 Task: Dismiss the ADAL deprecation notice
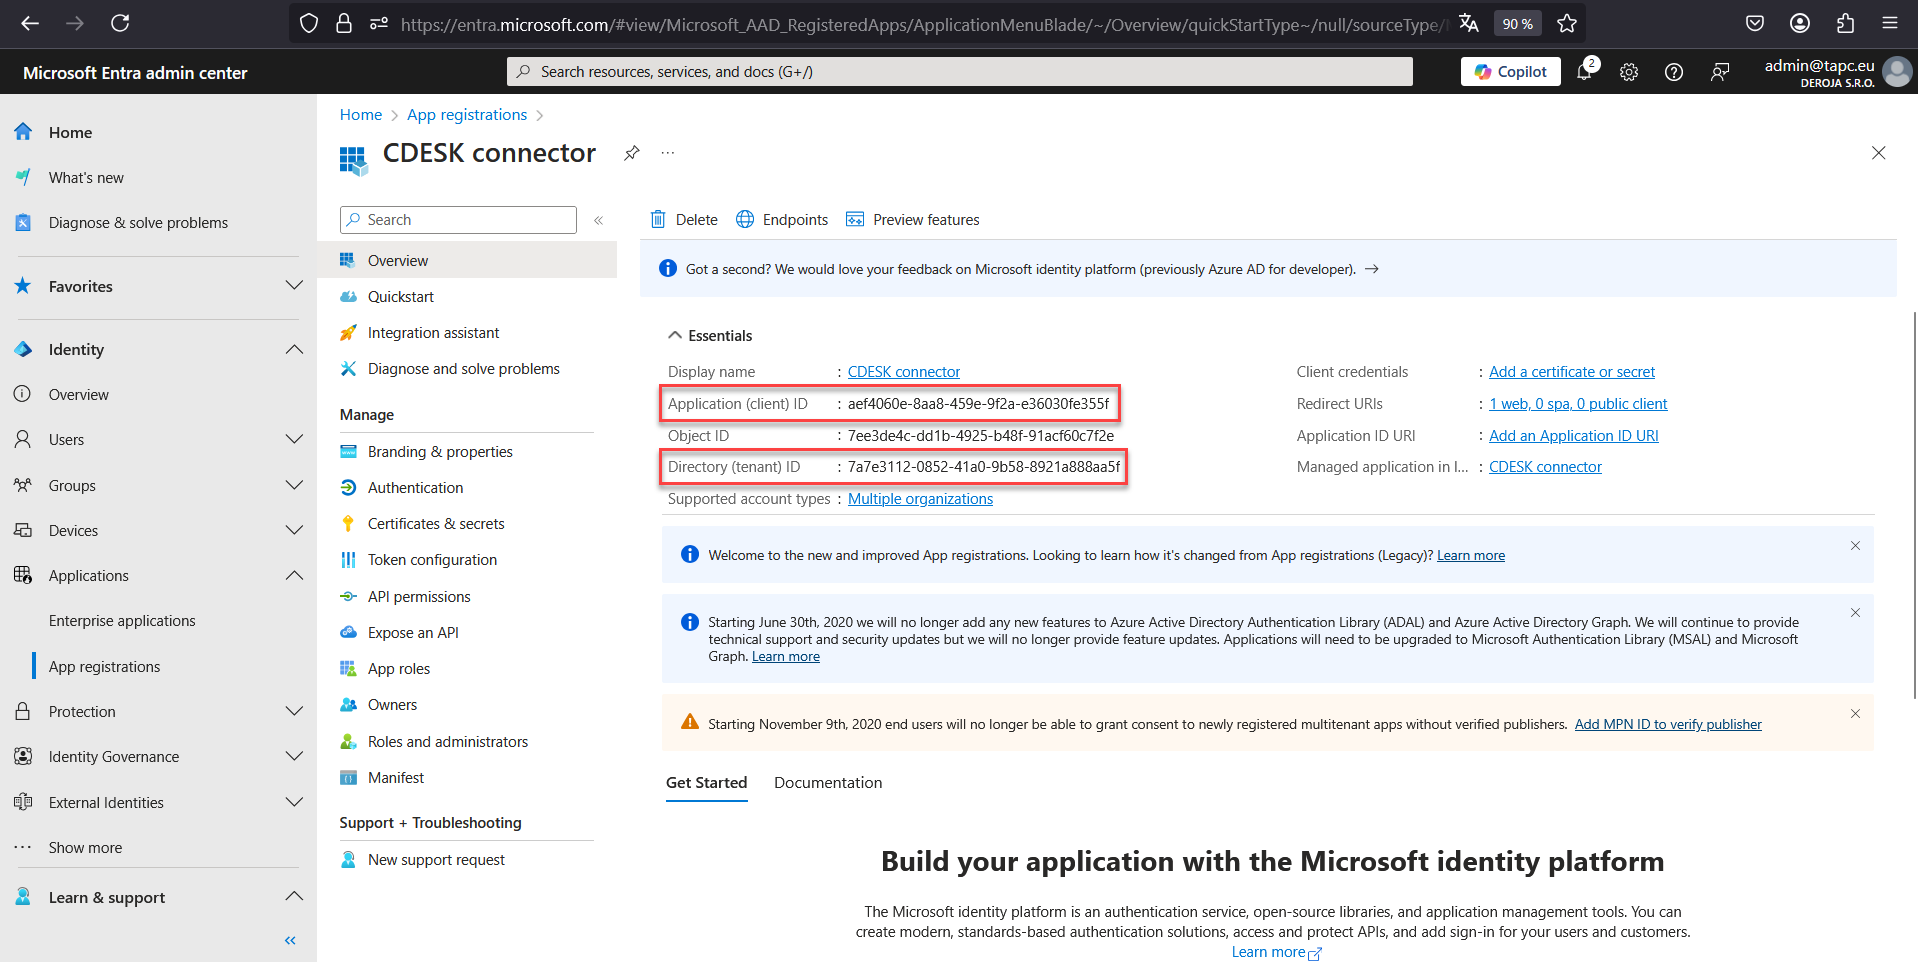pyautogui.click(x=1855, y=613)
